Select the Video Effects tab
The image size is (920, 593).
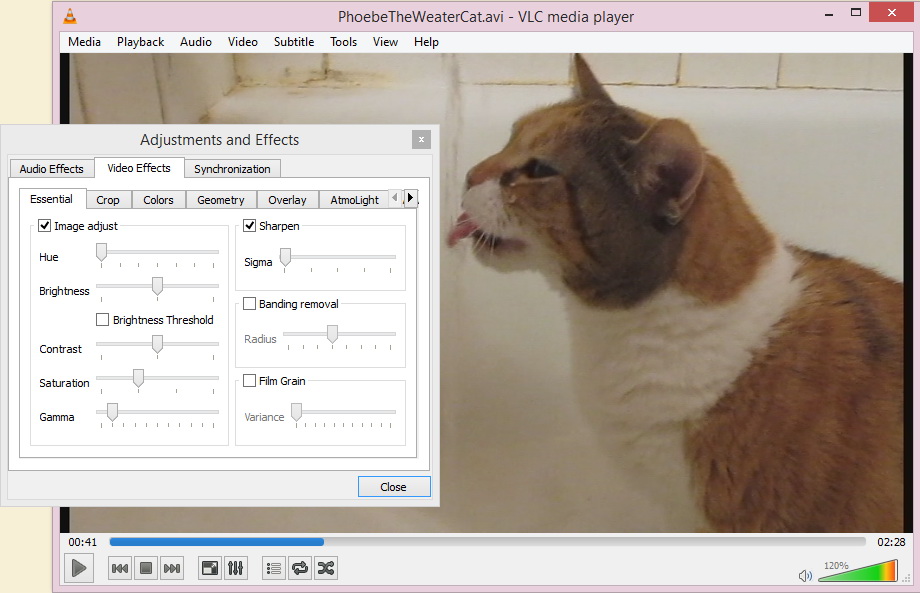139,168
